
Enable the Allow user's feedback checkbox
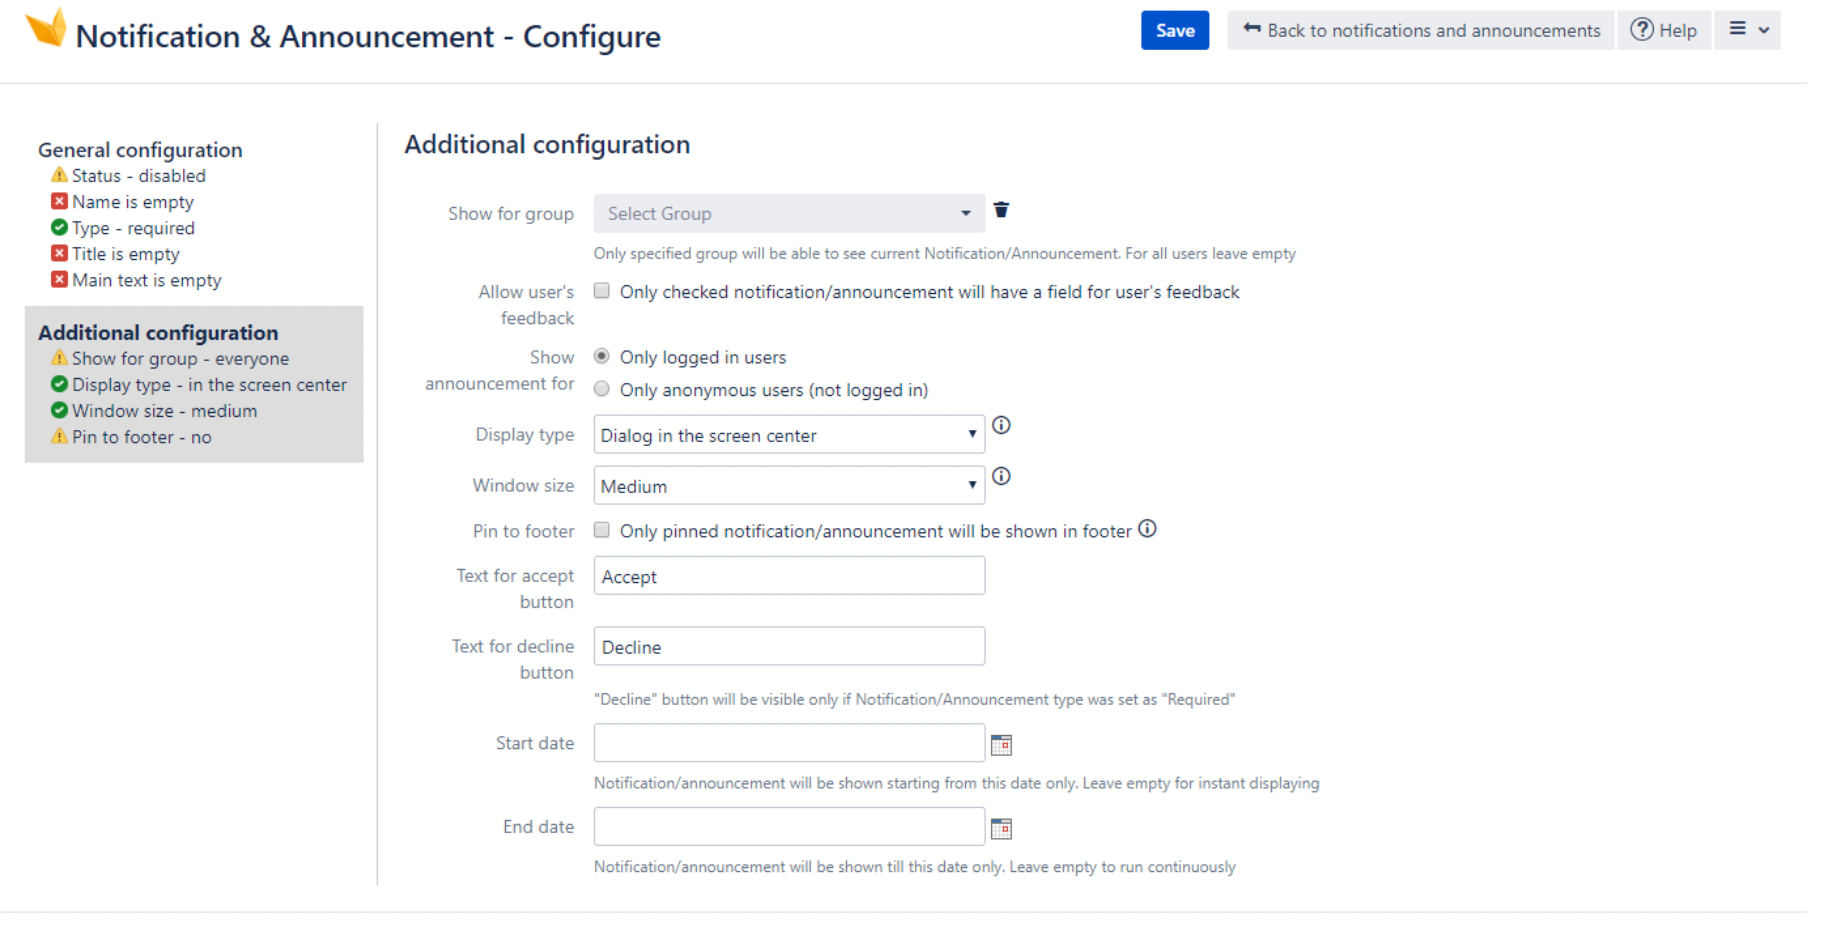[601, 290]
